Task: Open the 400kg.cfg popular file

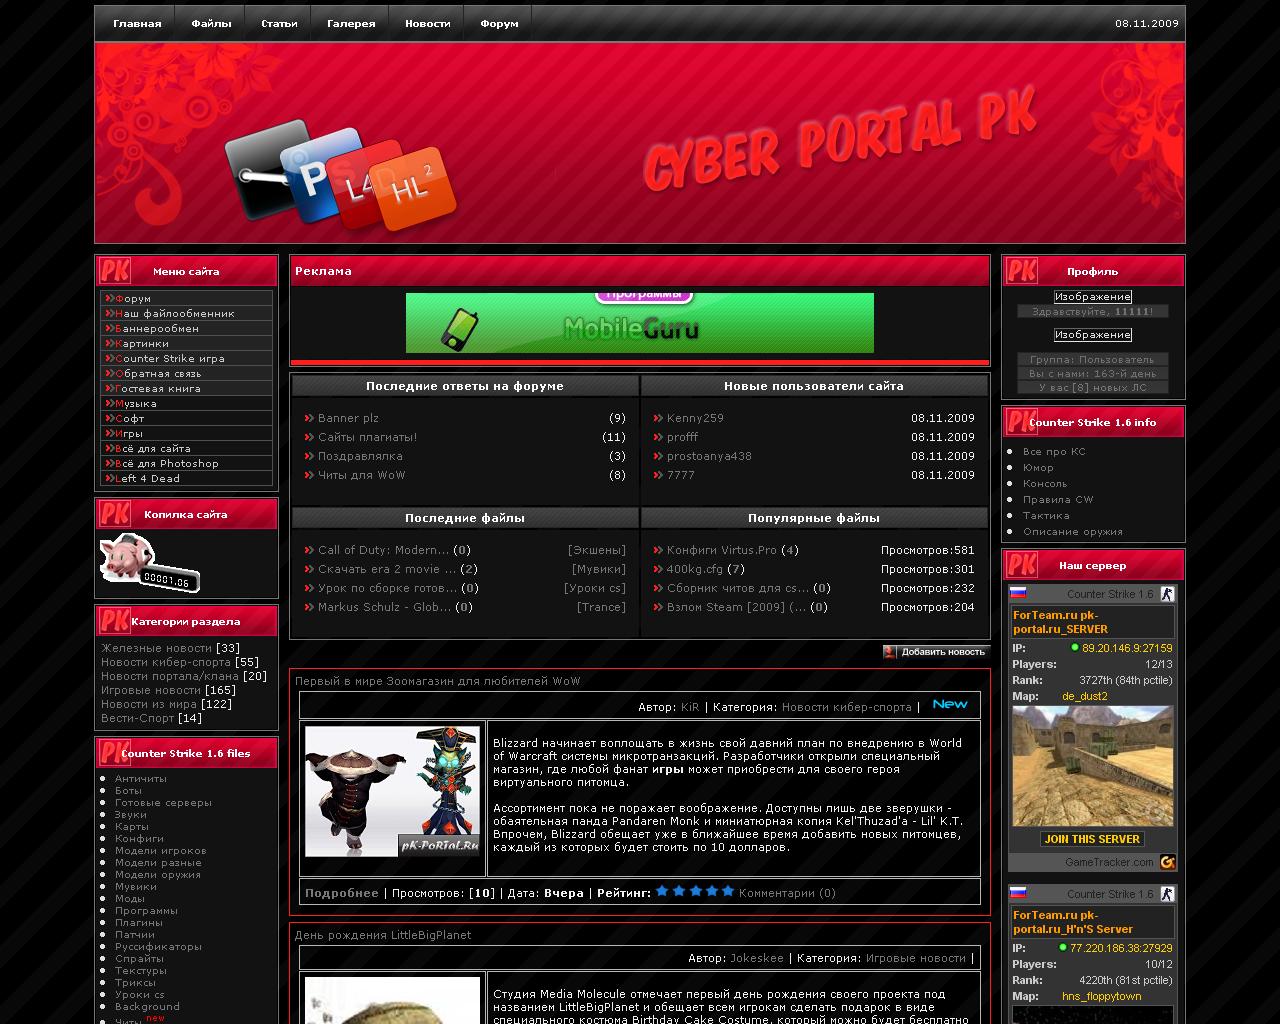Action: 694,569
